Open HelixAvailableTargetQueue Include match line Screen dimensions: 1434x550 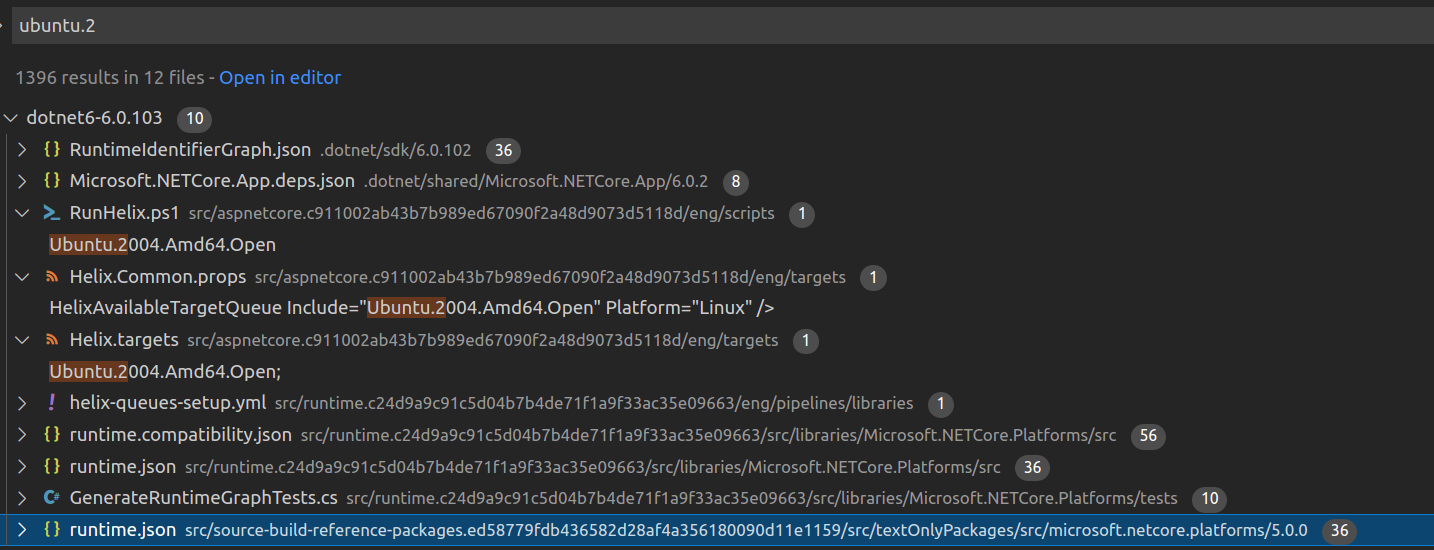[x=411, y=308]
